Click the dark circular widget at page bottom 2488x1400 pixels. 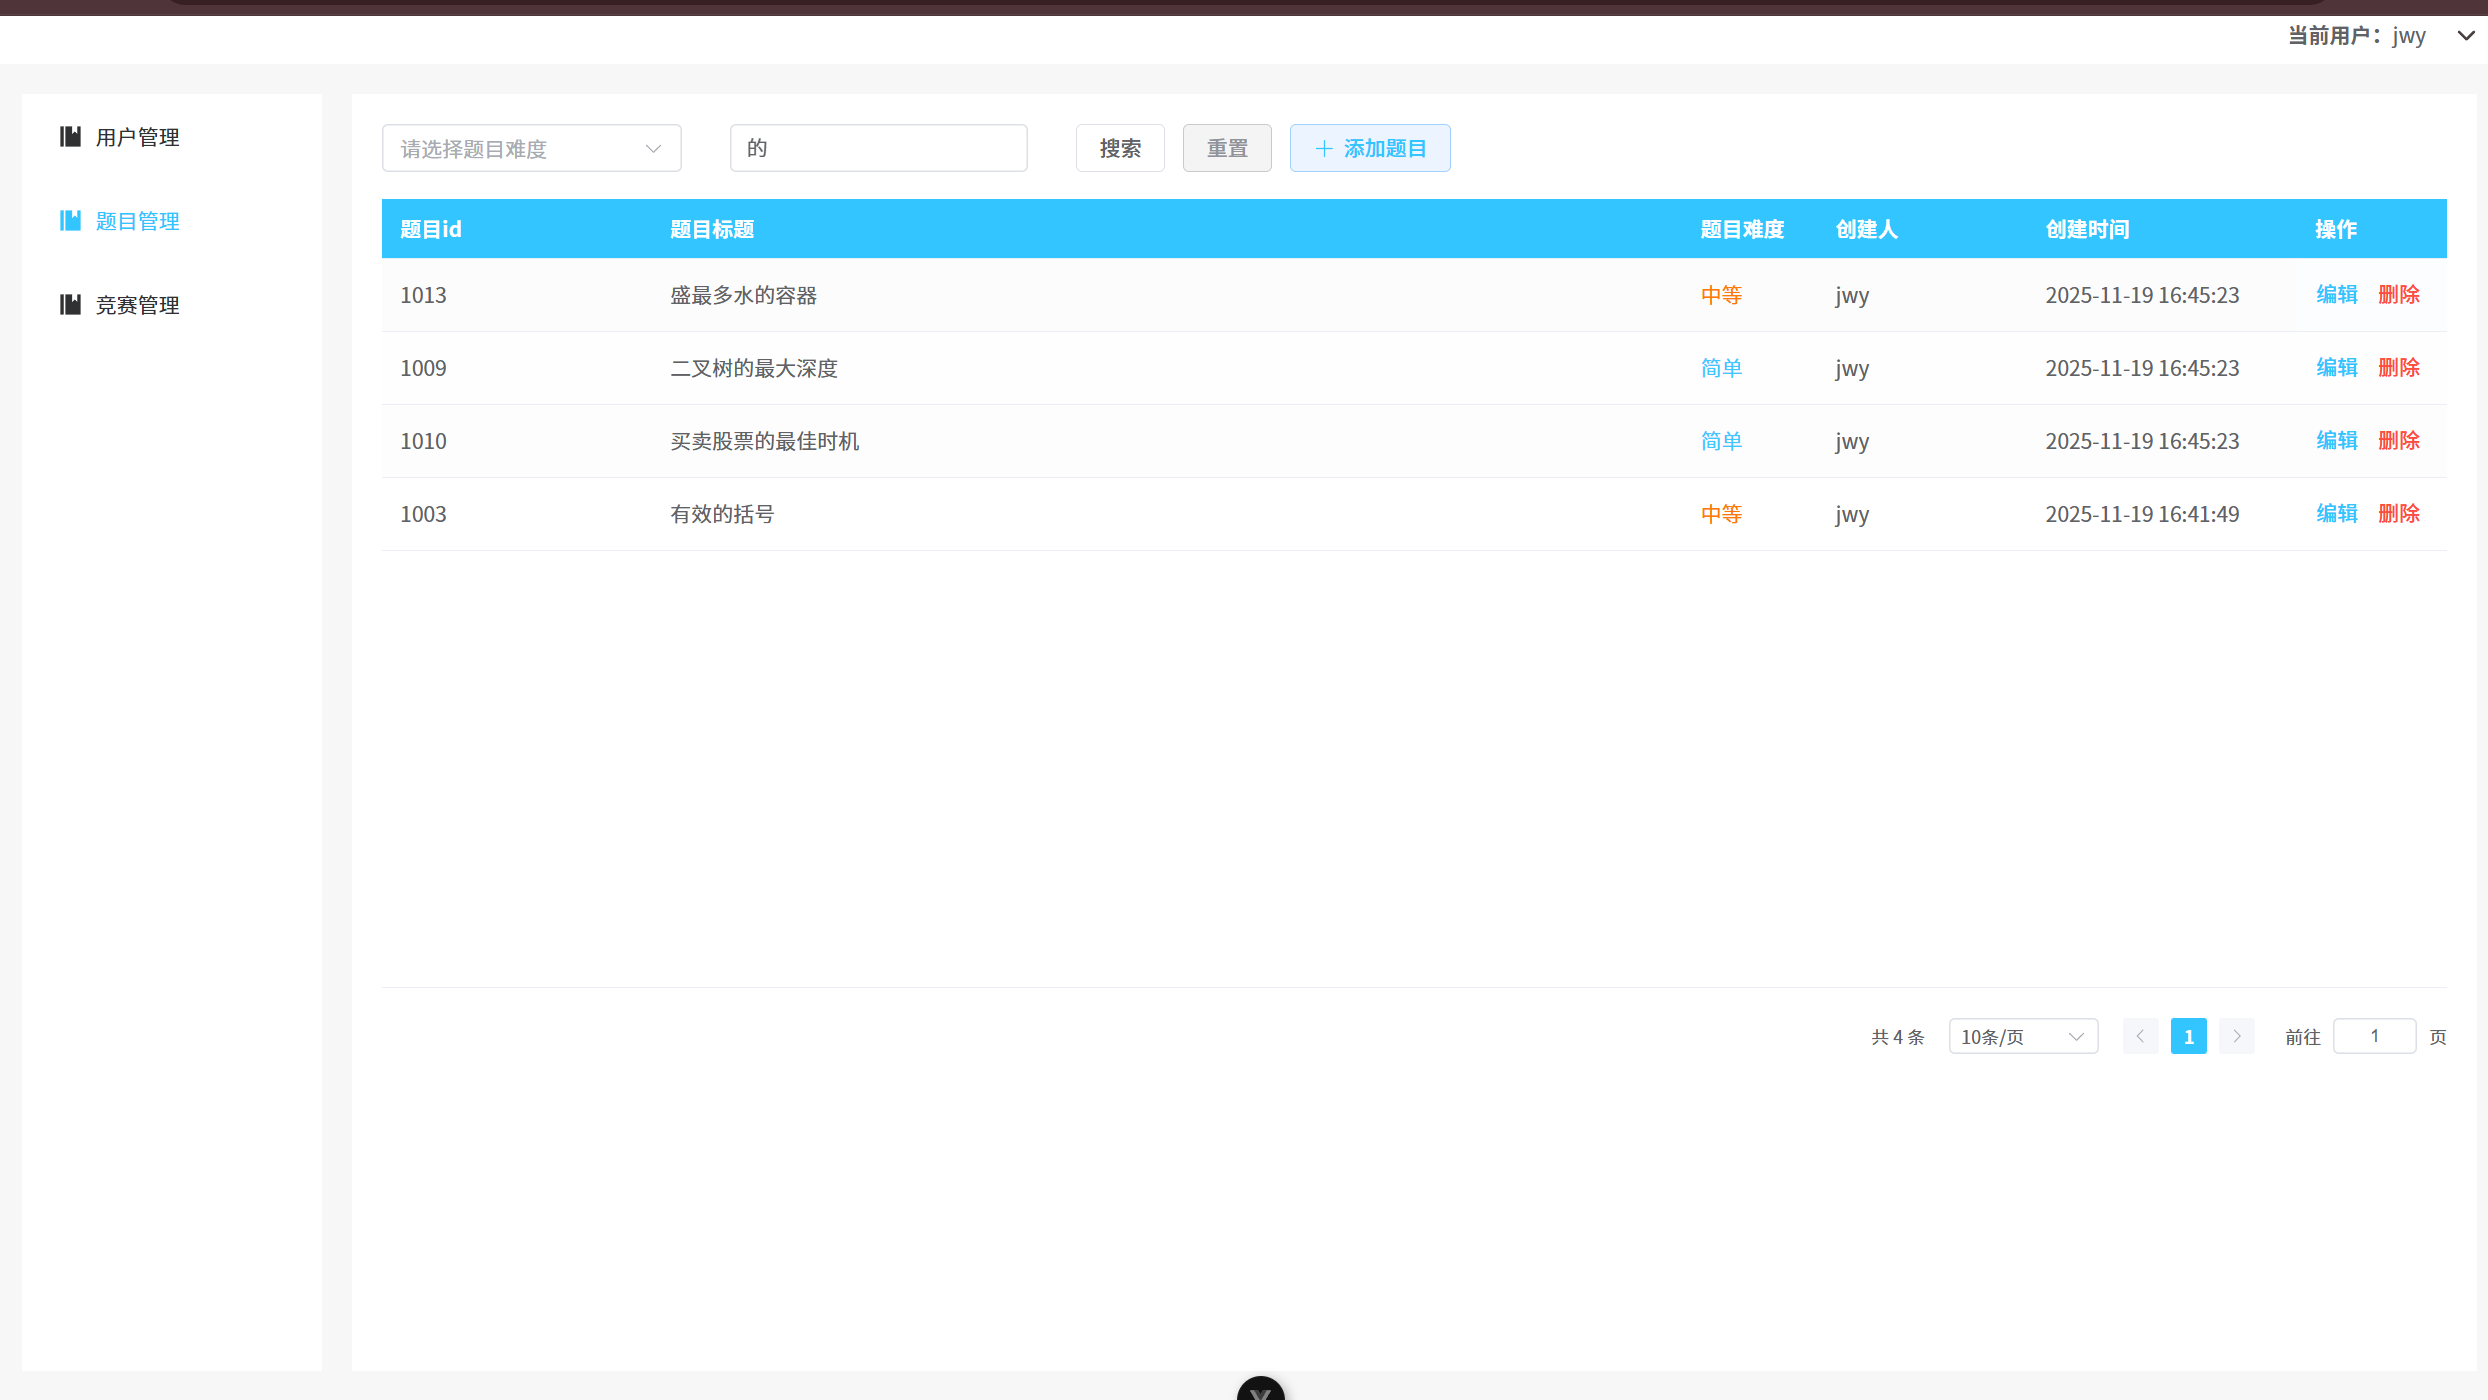click(x=1260, y=1390)
